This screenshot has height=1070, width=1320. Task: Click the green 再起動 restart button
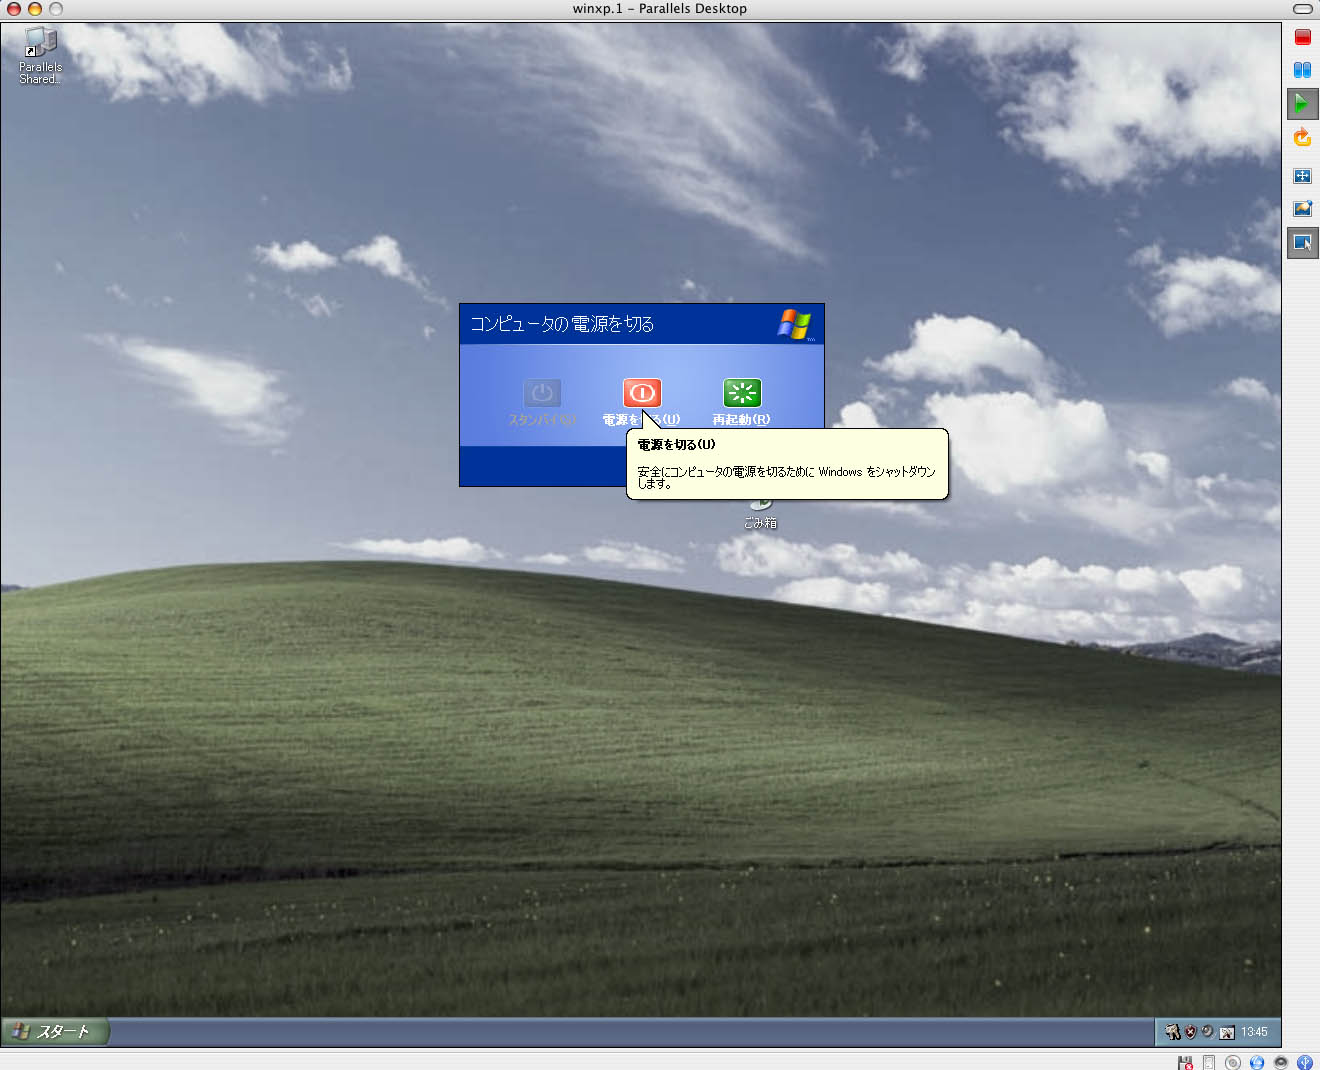(742, 393)
